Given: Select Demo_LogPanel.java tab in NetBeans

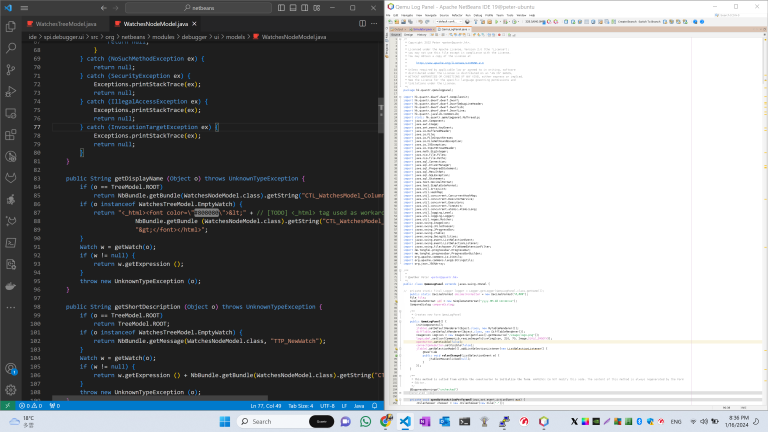Looking at the screenshot, I should click(453, 29).
